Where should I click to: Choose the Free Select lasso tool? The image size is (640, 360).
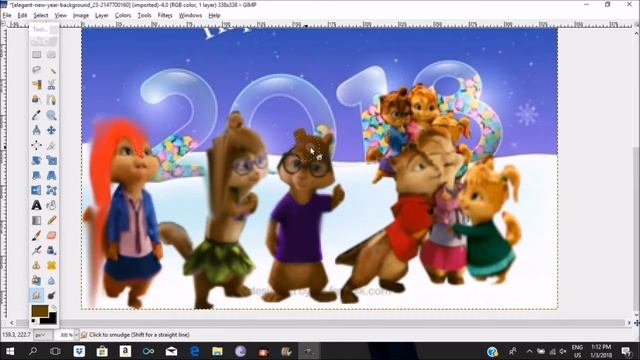pyautogui.click(x=36, y=70)
